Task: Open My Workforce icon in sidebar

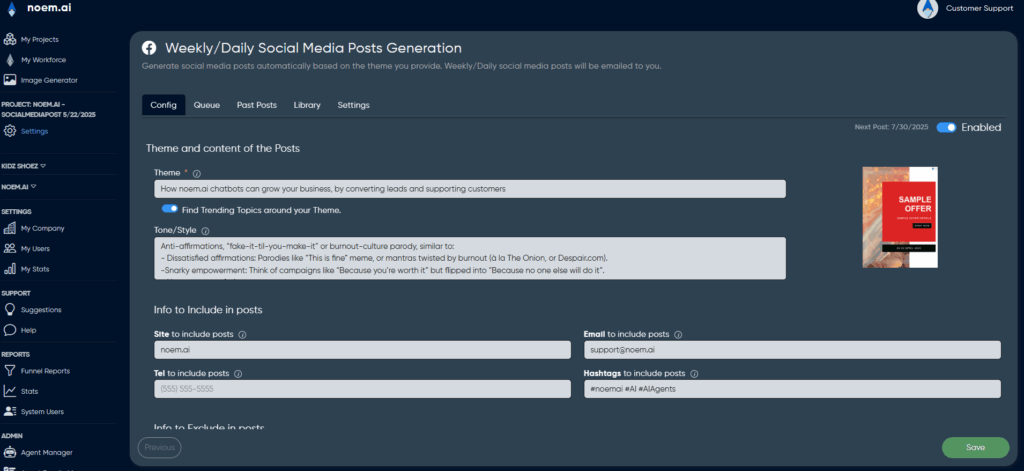Action: click(x=10, y=60)
